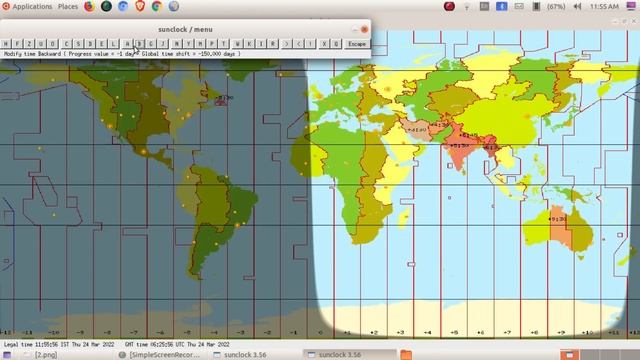Open the orange folder icon in the taskbar
Screen dimensions: 640x360
pos(406,355)
